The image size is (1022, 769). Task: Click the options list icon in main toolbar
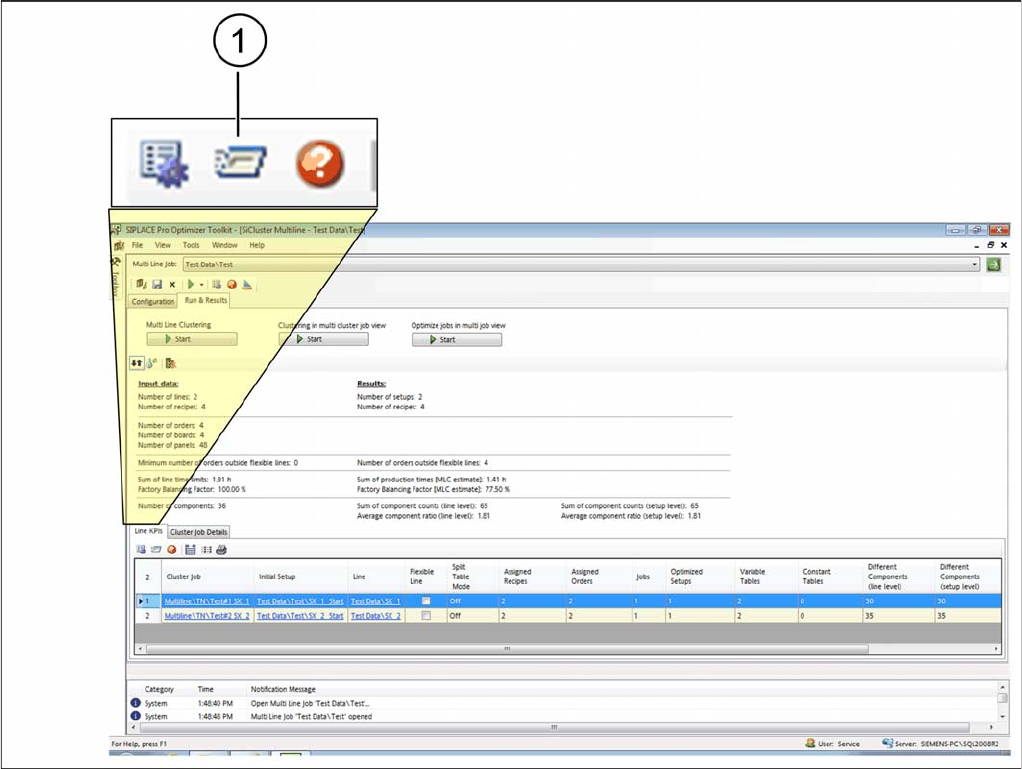216,284
